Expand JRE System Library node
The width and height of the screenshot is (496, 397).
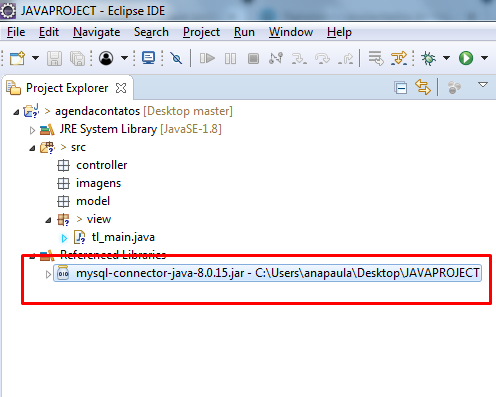(x=32, y=130)
